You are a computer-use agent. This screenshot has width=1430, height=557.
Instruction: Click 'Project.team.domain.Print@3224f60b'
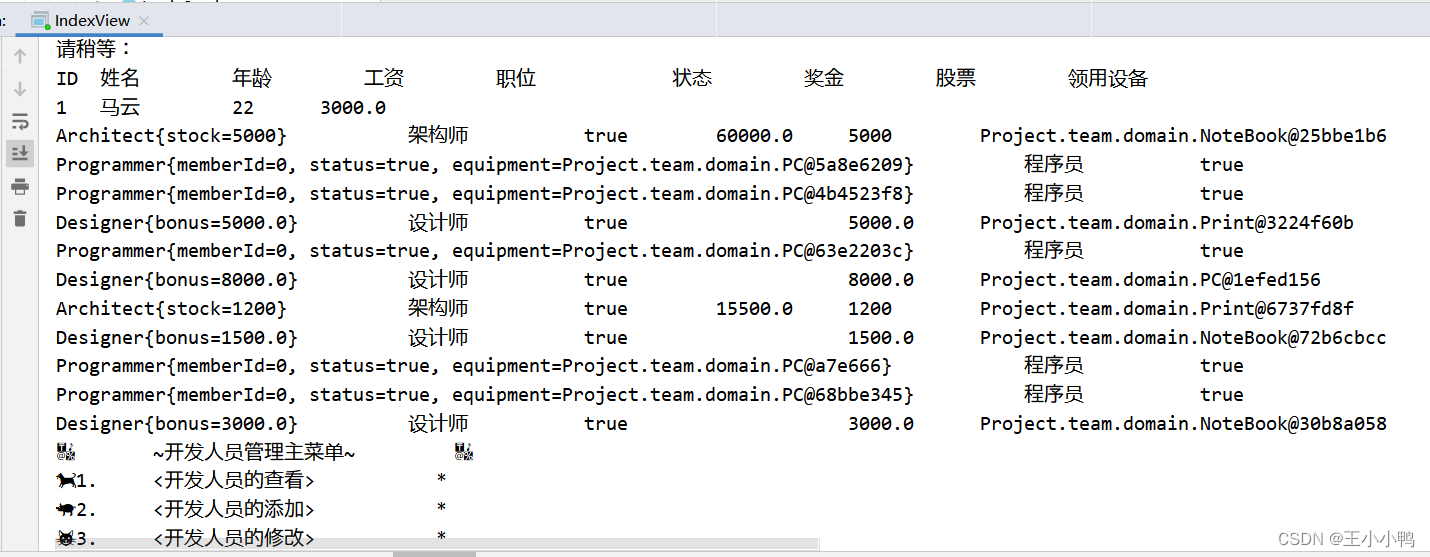click(x=1167, y=223)
